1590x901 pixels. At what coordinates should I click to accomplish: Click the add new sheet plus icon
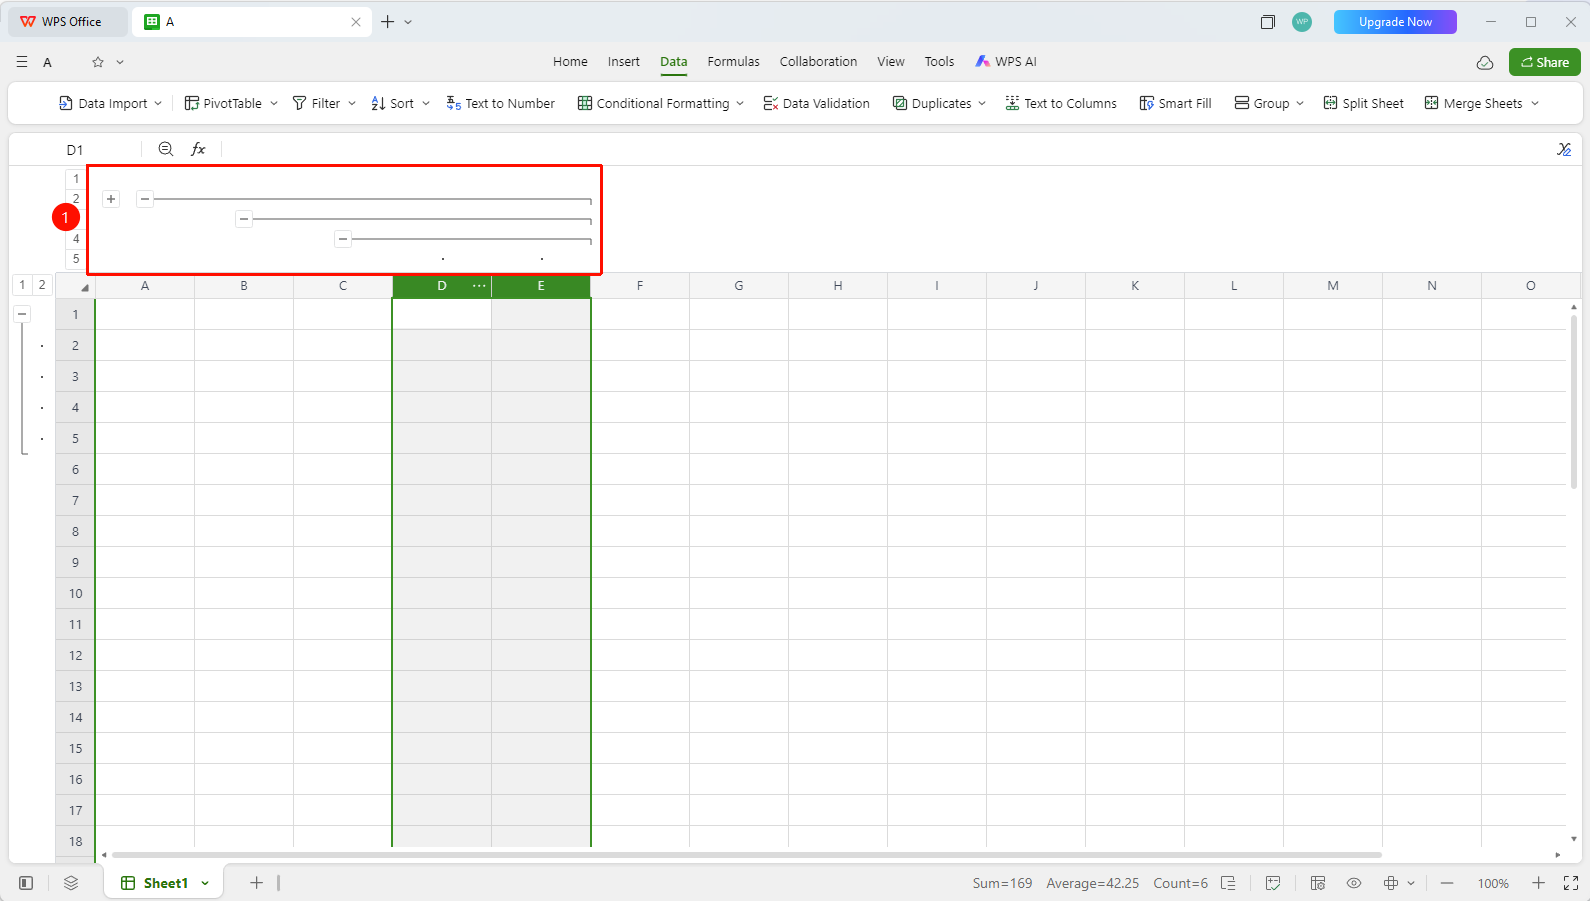point(256,883)
